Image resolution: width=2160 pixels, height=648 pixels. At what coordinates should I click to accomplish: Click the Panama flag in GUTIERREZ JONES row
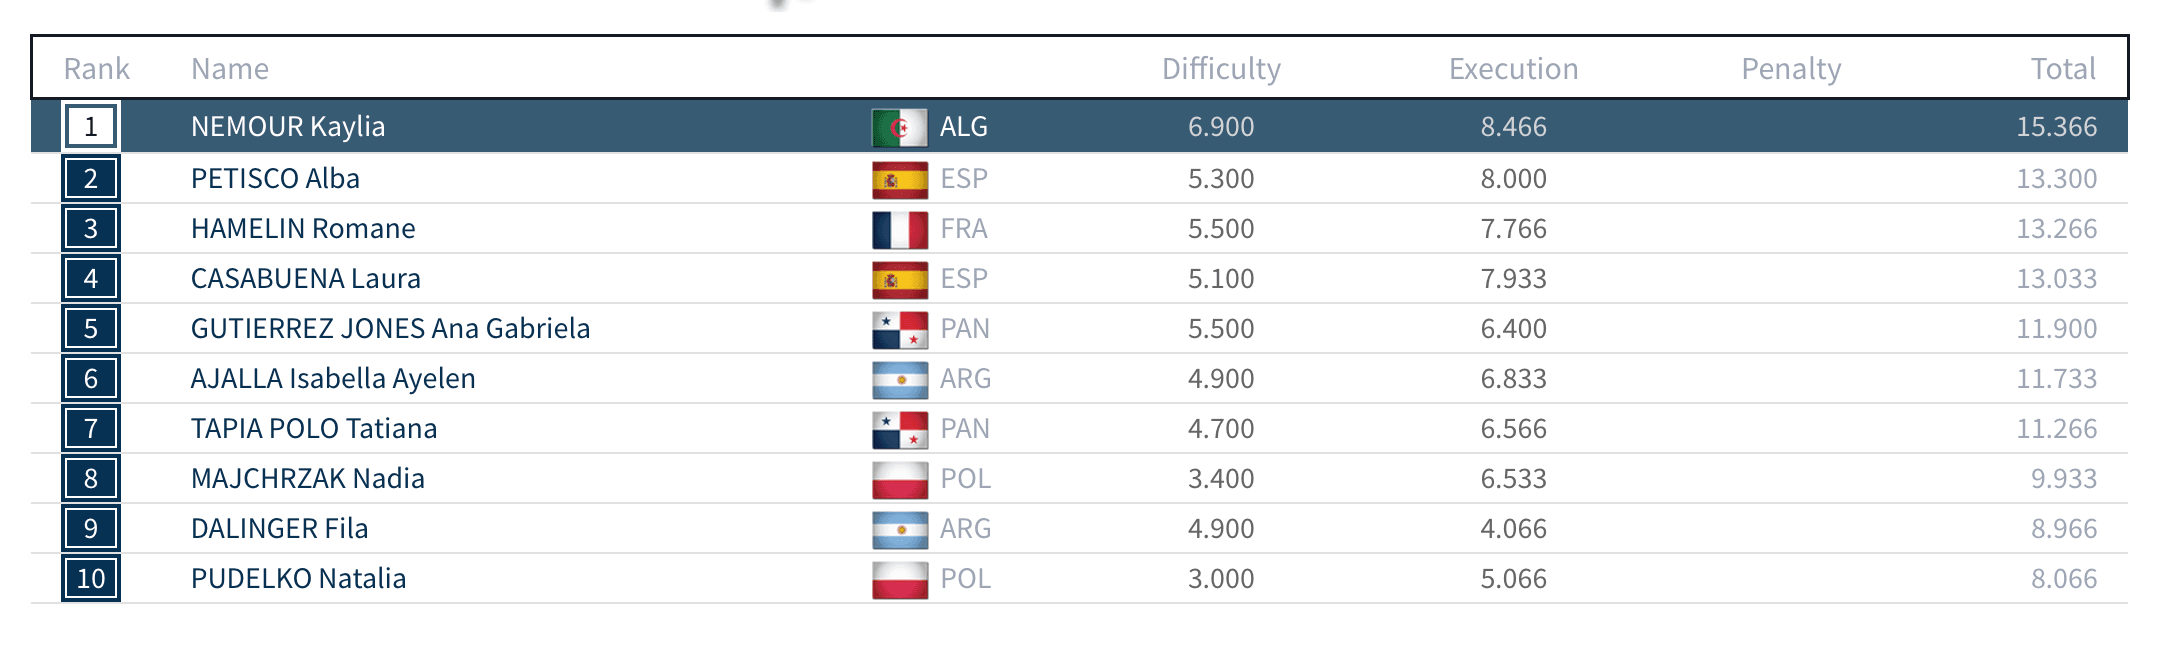click(900, 329)
